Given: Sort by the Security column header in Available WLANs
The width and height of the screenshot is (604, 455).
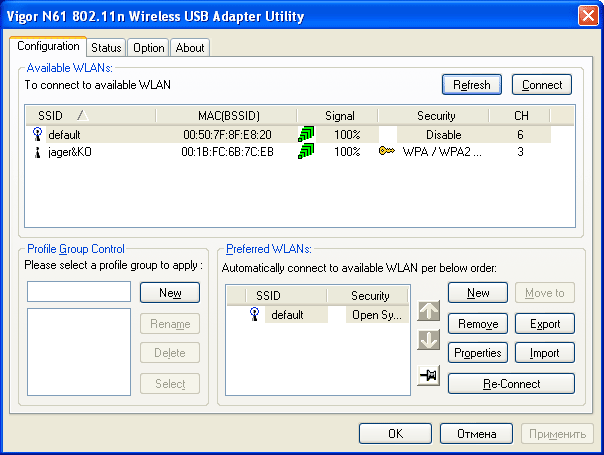Looking at the screenshot, I should [435, 116].
